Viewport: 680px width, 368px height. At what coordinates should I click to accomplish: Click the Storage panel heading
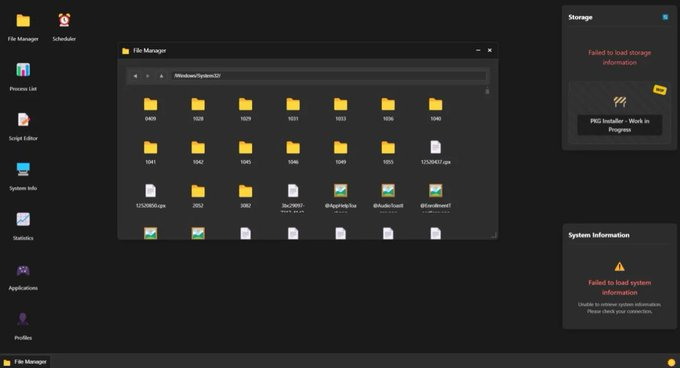click(580, 17)
